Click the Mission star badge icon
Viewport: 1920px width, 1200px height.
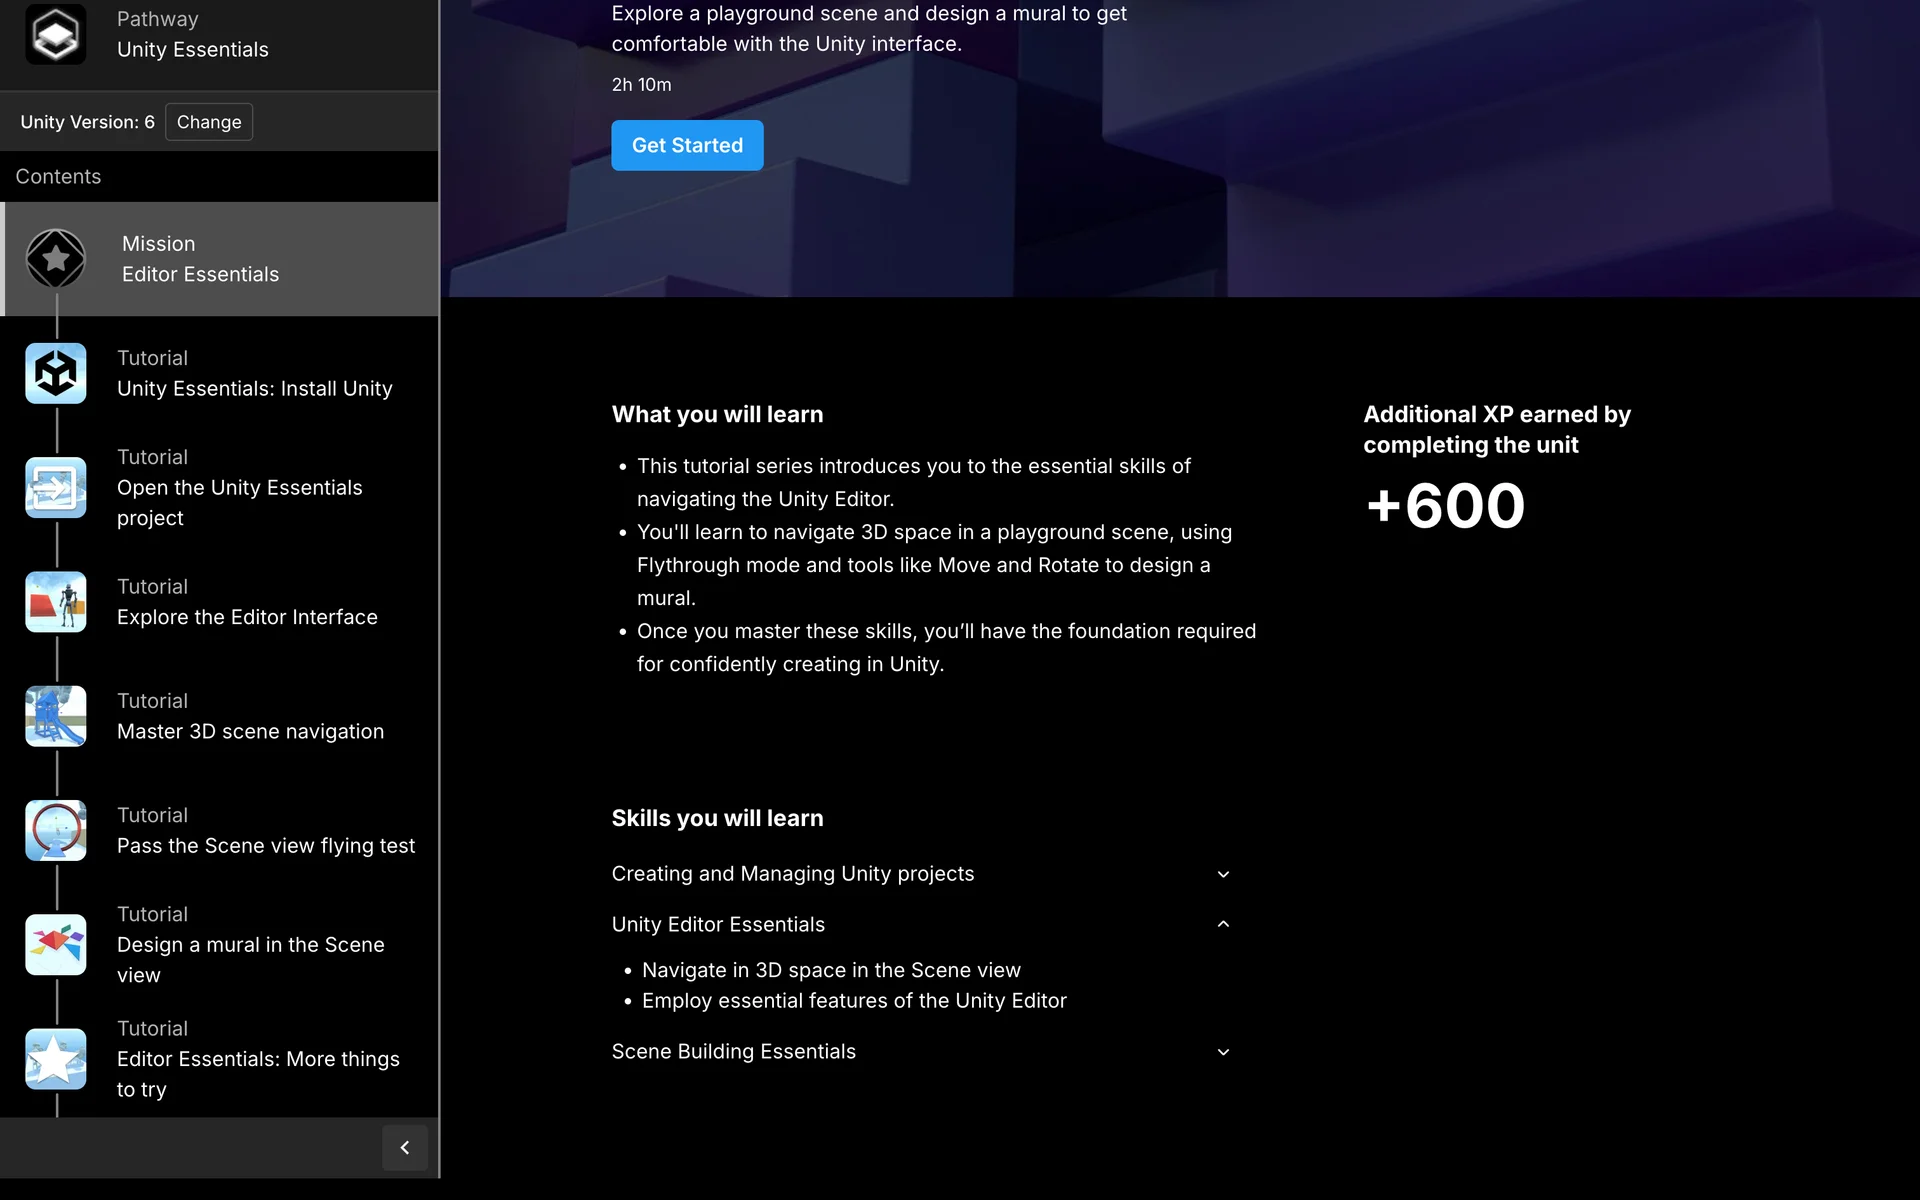56,259
